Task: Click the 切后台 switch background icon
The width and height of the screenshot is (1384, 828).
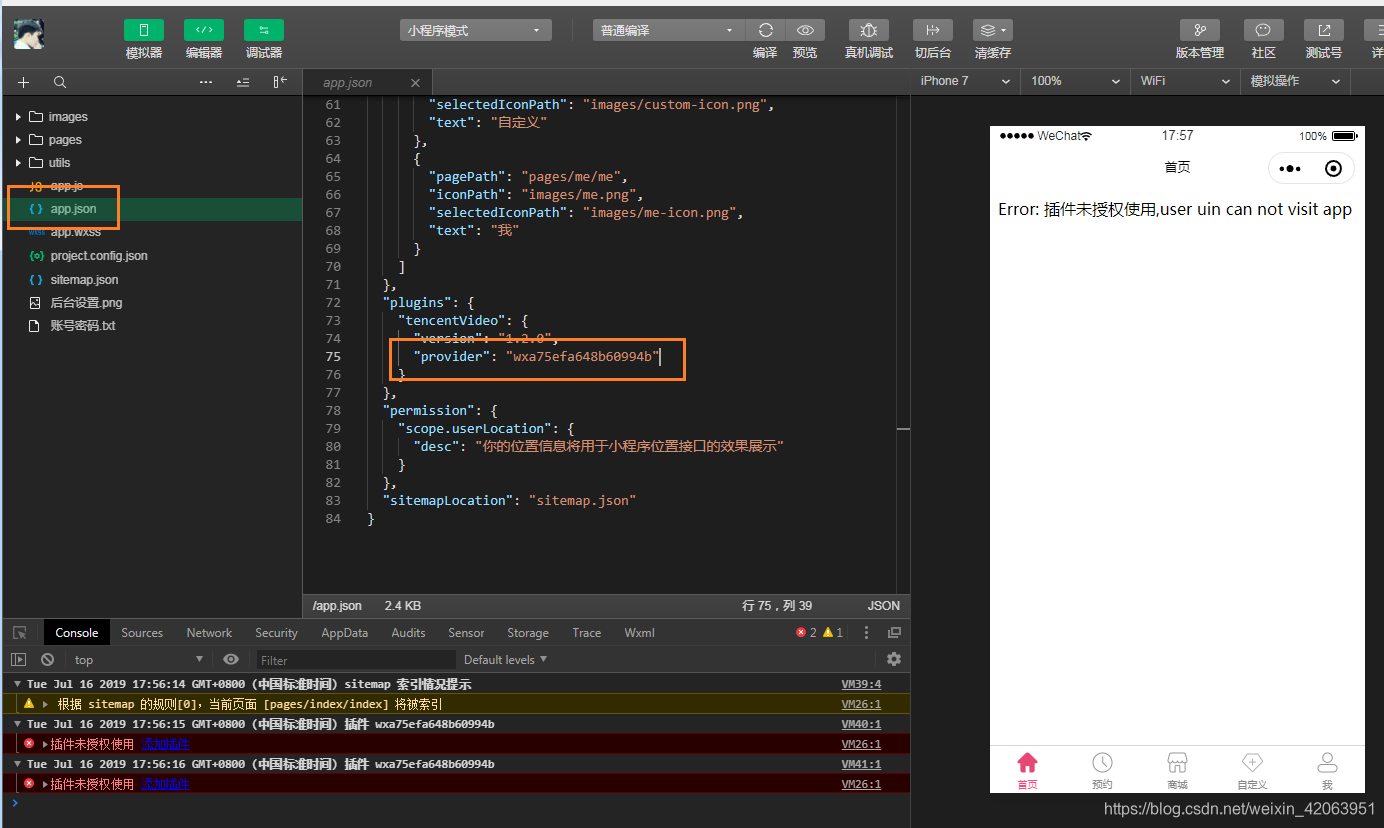Action: click(933, 30)
